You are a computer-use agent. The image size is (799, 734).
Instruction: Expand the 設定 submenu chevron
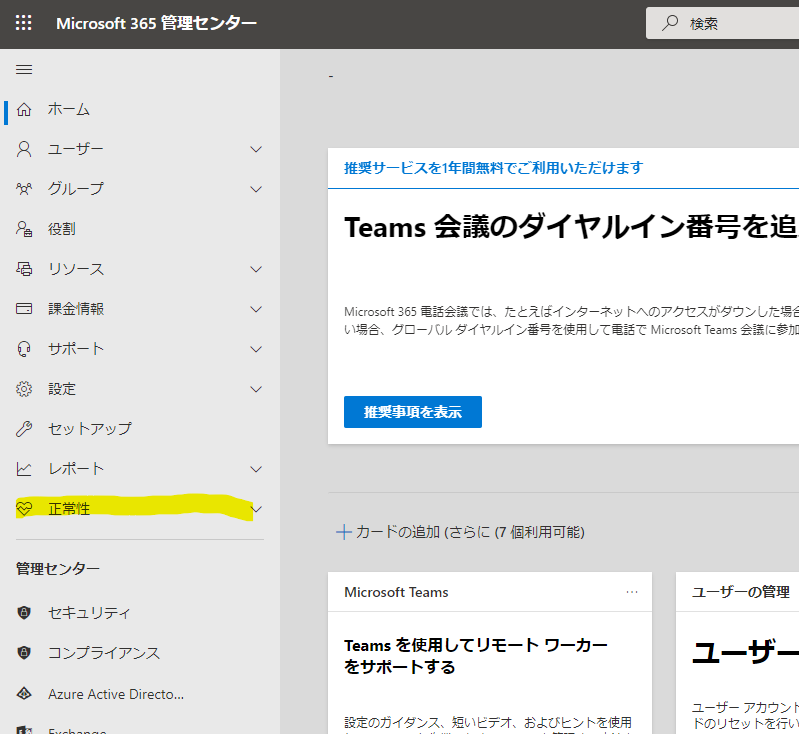tap(256, 389)
